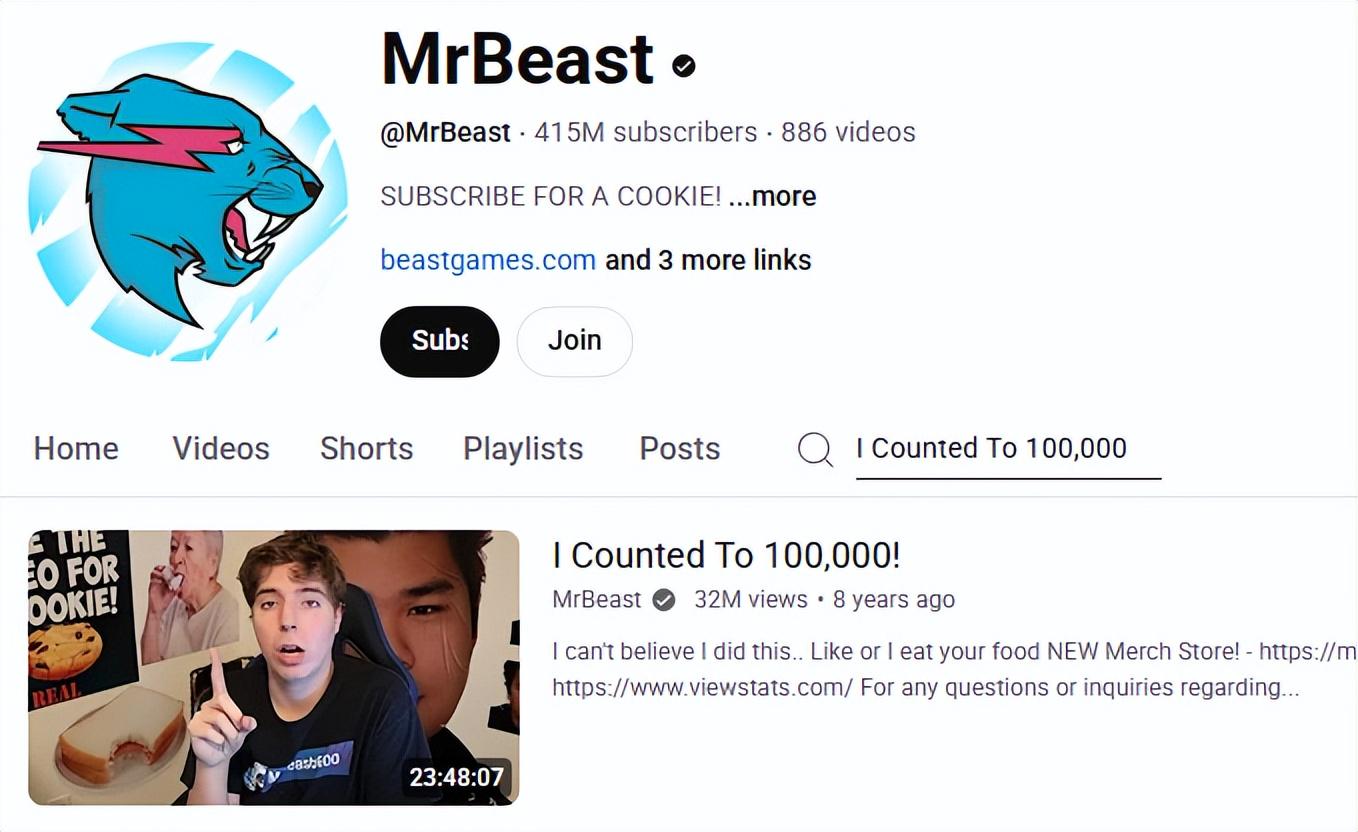The width and height of the screenshot is (1358, 832).
Task: Click the magnifying glass search icon
Action: click(815, 449)
